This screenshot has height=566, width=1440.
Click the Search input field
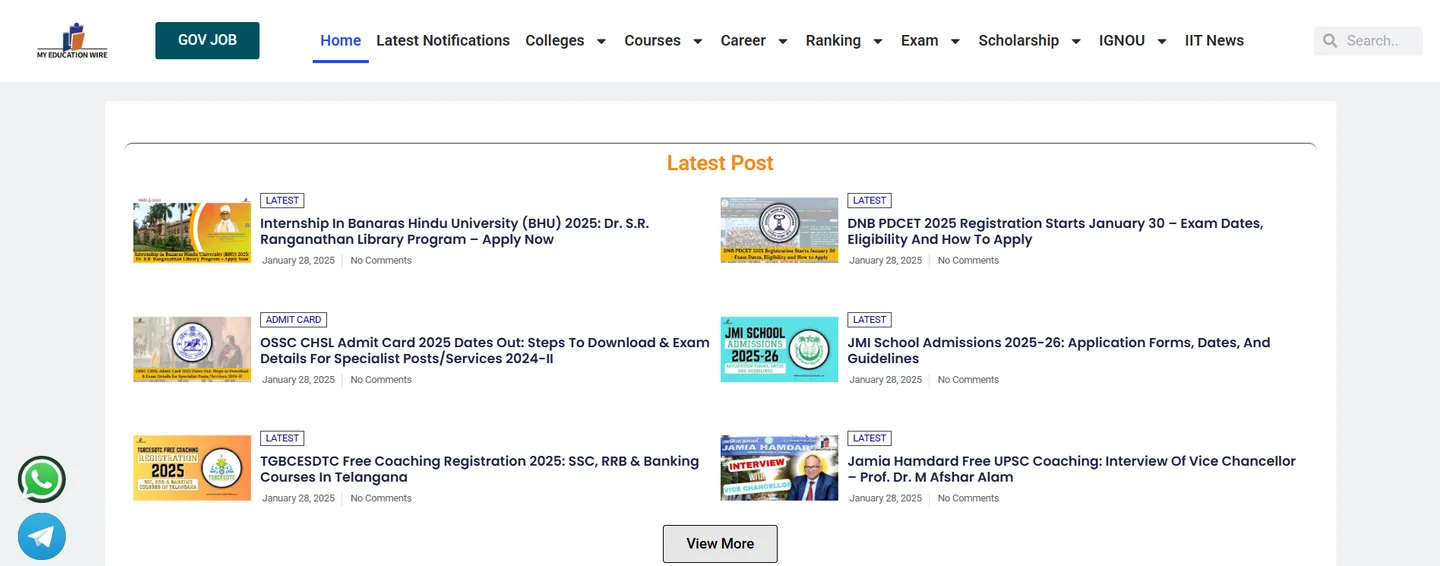tap(1380, 41)
